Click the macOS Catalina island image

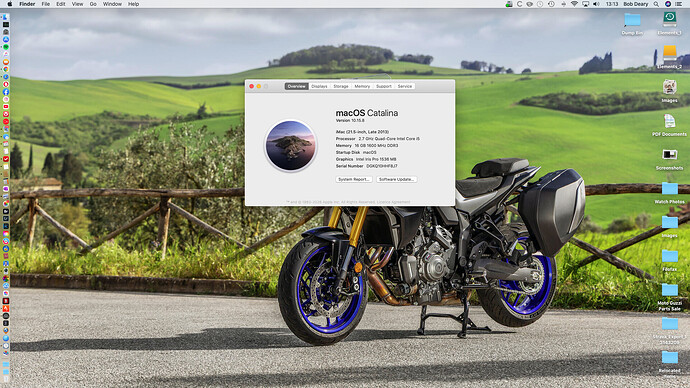pos(290,146)
